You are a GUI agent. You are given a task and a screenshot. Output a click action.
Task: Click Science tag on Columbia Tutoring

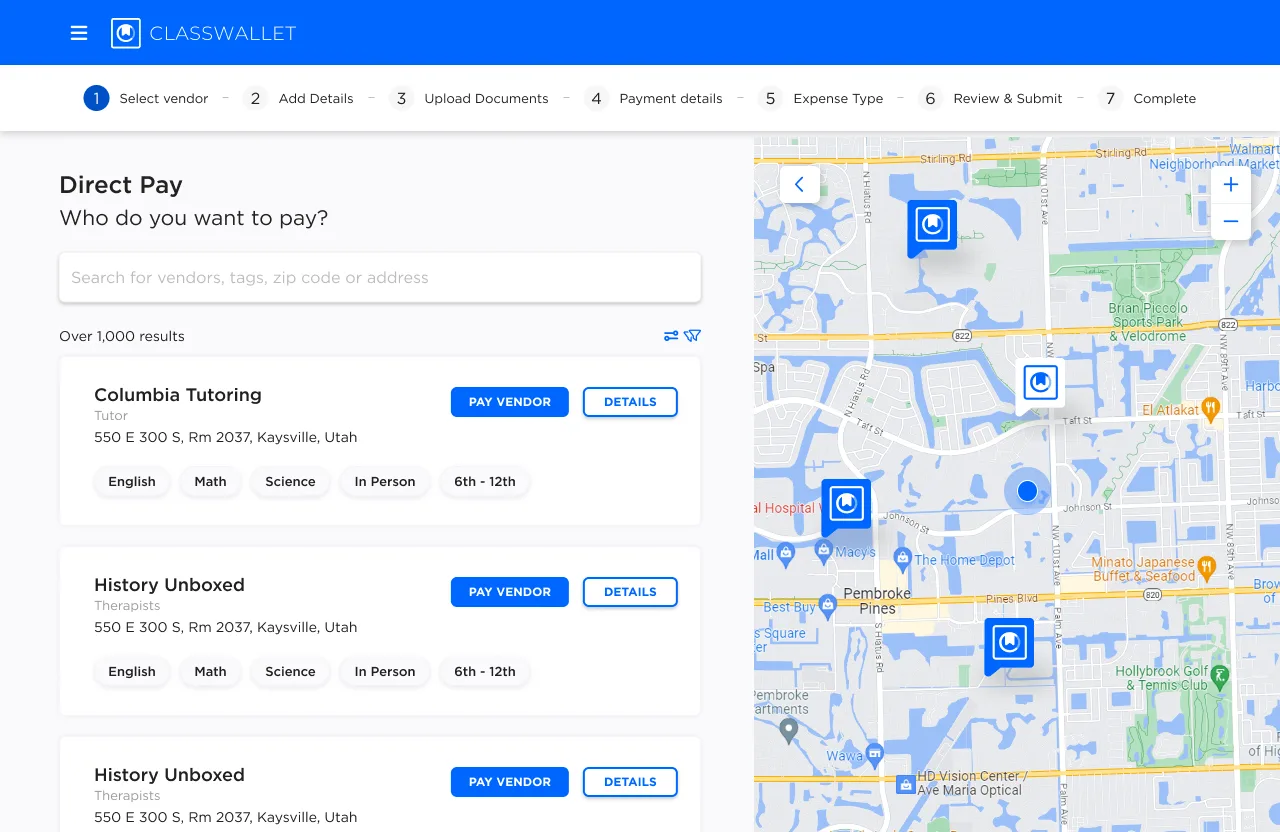click(290, 481)
